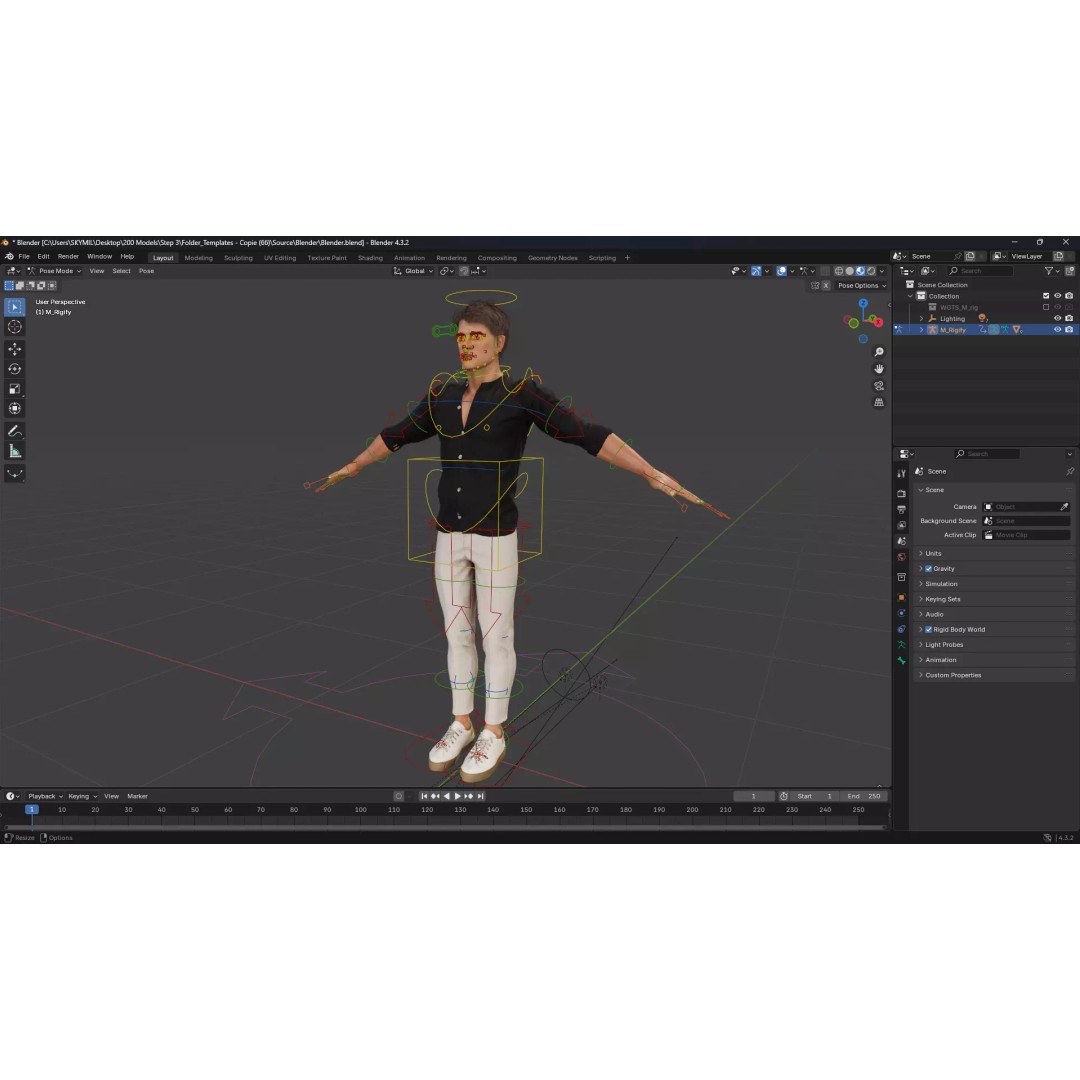The width and height of the screenshot is (1080, 1080).
Task: Click End frame field 250
Action: (x=864, y=796)
